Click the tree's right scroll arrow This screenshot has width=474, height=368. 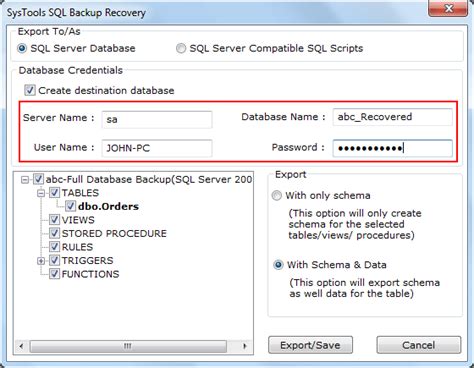[x=245, y=346]
